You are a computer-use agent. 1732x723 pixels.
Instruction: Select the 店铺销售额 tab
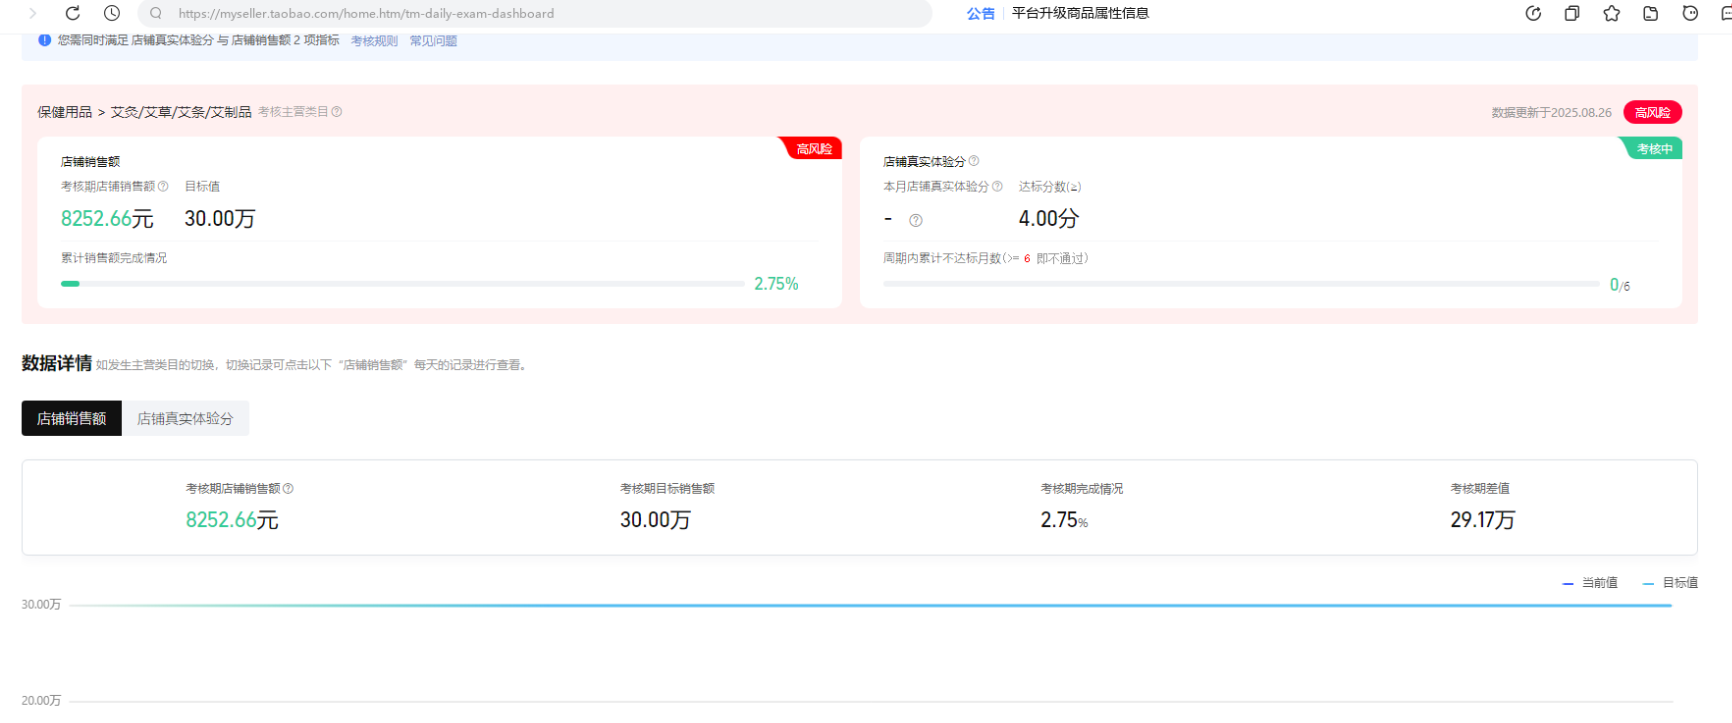(x=71, y=418)
